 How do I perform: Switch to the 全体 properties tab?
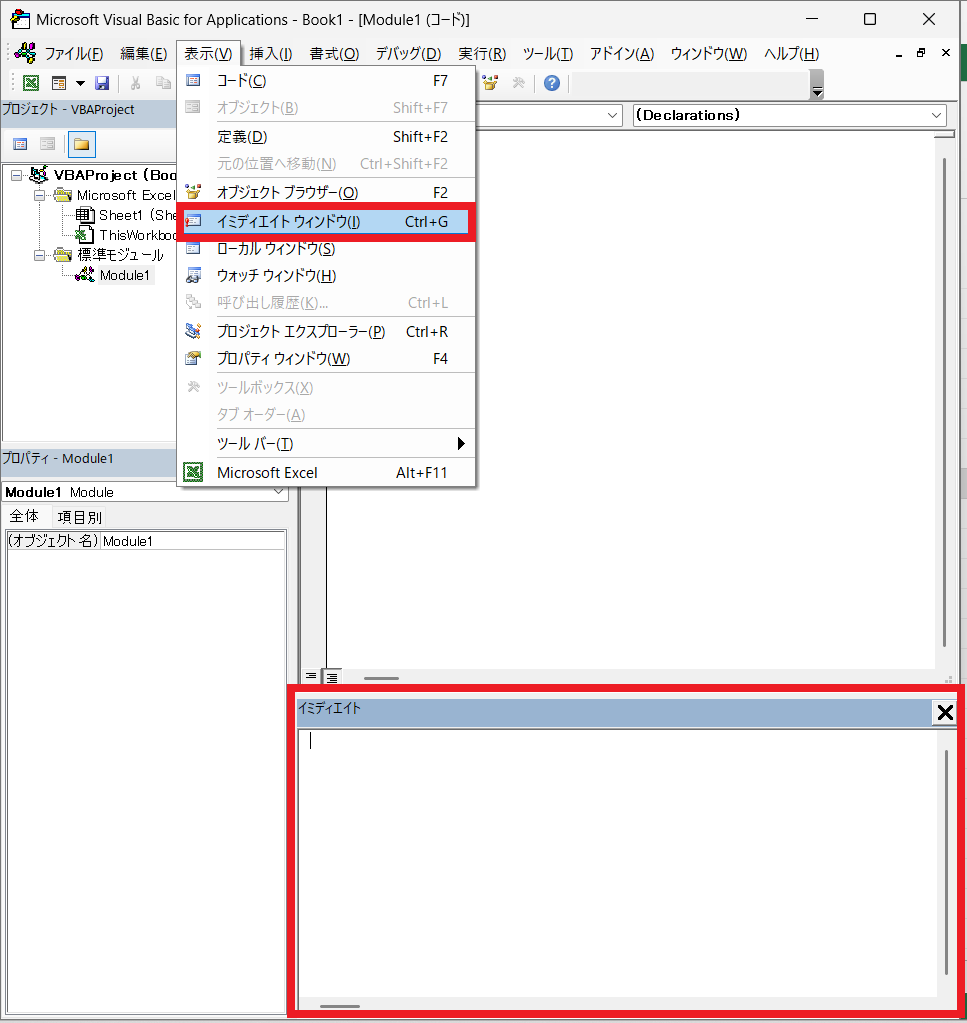tap(24, 517)
